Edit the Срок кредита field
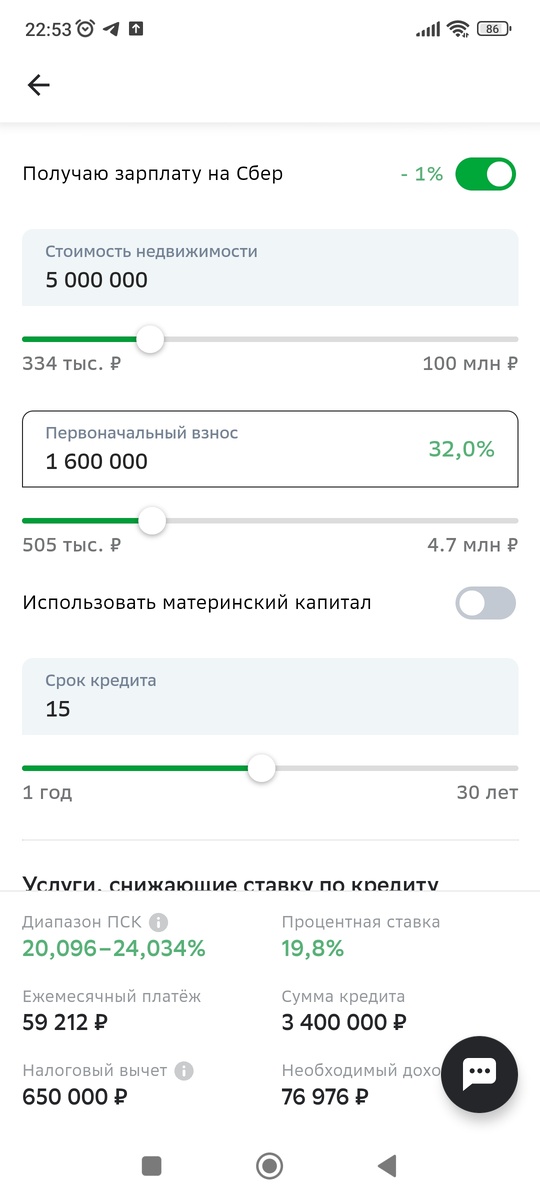540x1200 pixels. pos(270,696)
